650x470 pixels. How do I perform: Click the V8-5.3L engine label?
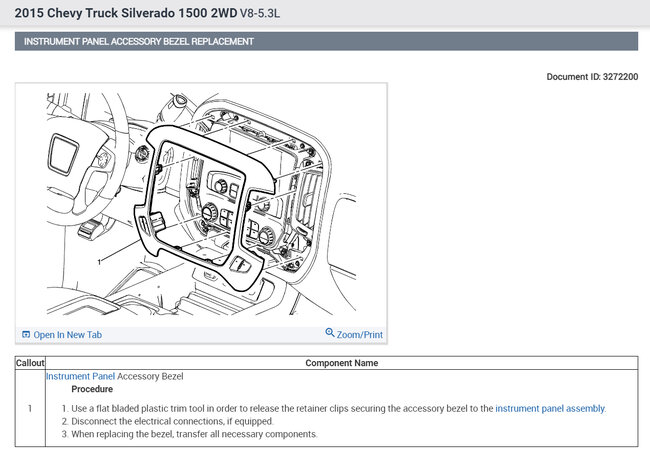[x=260, y=13]
